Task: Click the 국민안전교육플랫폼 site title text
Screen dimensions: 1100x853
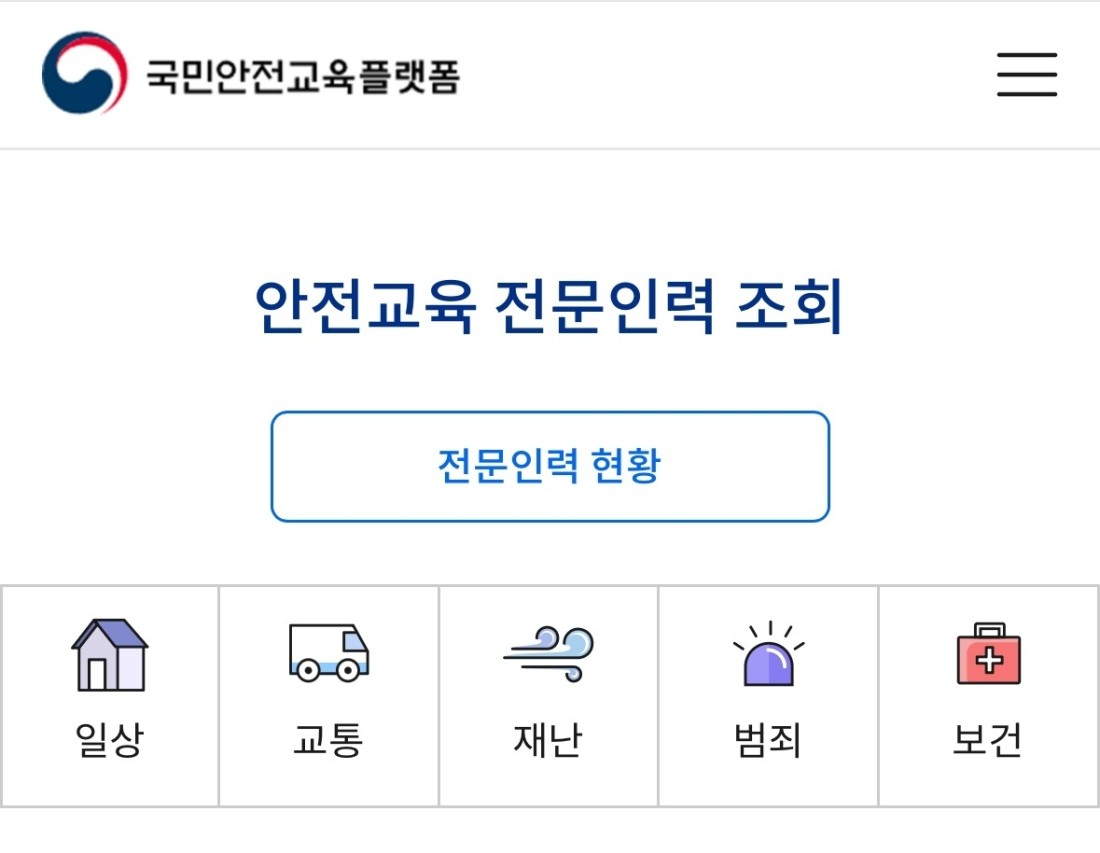Action: click(x=302, y=76)
